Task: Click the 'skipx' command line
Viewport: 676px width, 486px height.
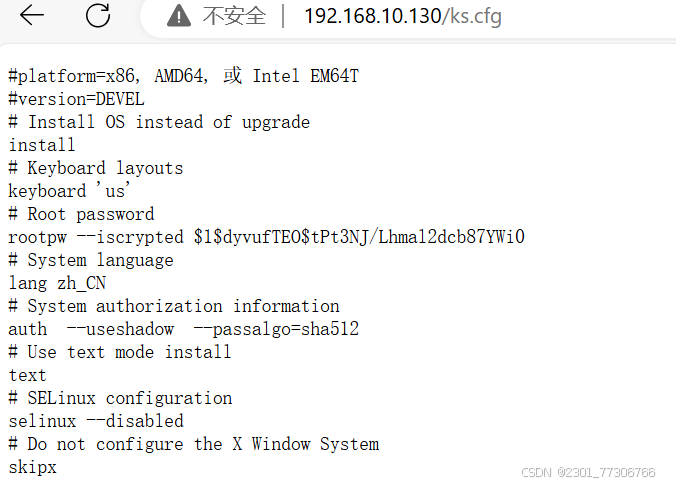Action: tap(32, 467)
